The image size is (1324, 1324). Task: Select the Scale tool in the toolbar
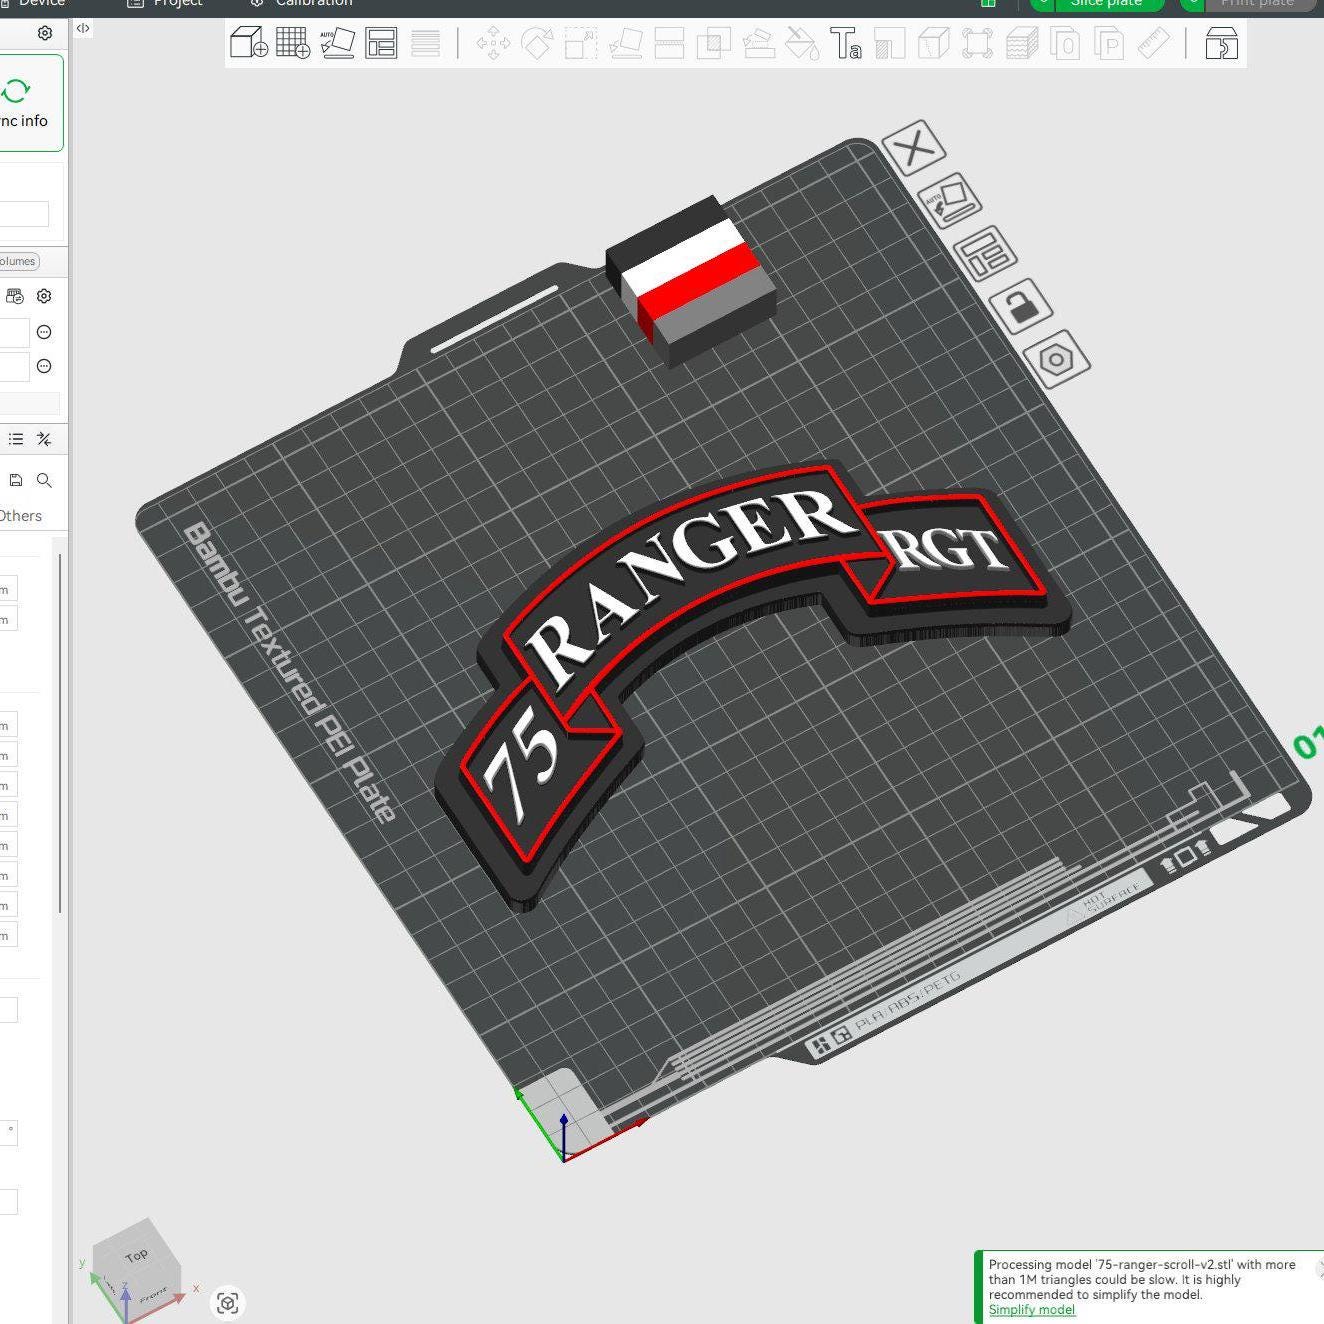point(581,43)
